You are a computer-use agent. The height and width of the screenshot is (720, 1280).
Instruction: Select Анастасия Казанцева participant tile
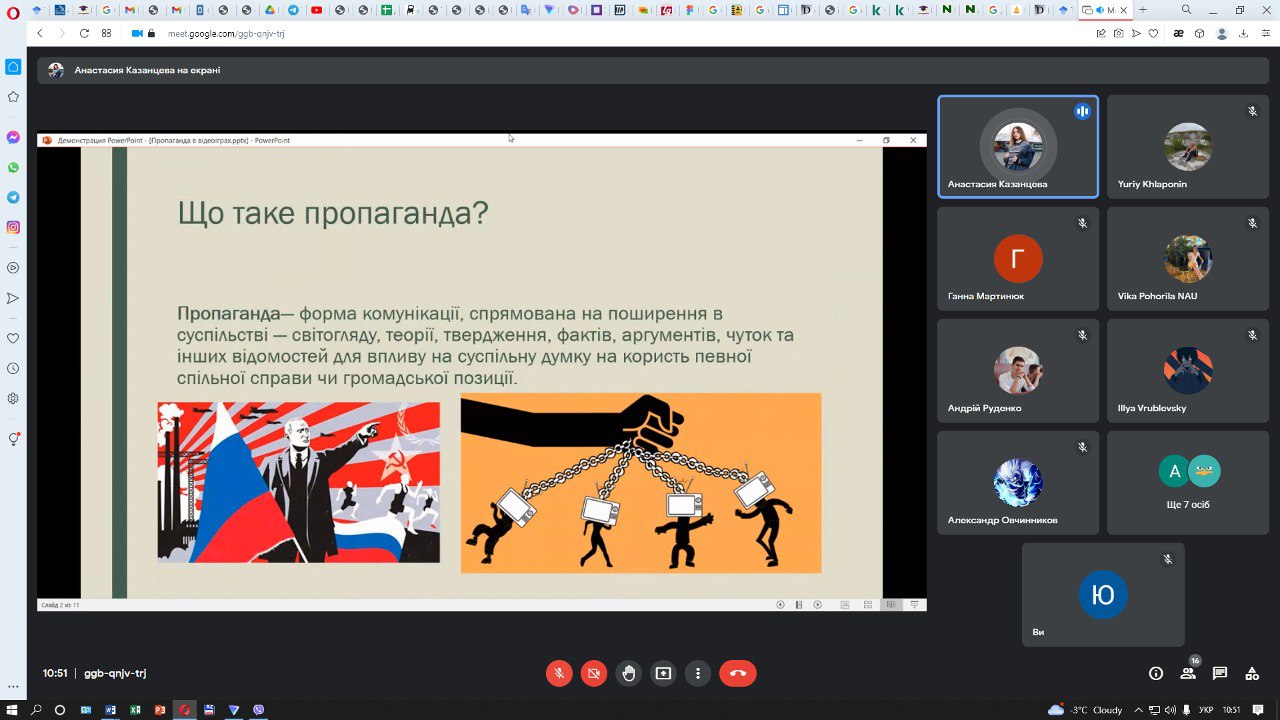(1018, 147)
